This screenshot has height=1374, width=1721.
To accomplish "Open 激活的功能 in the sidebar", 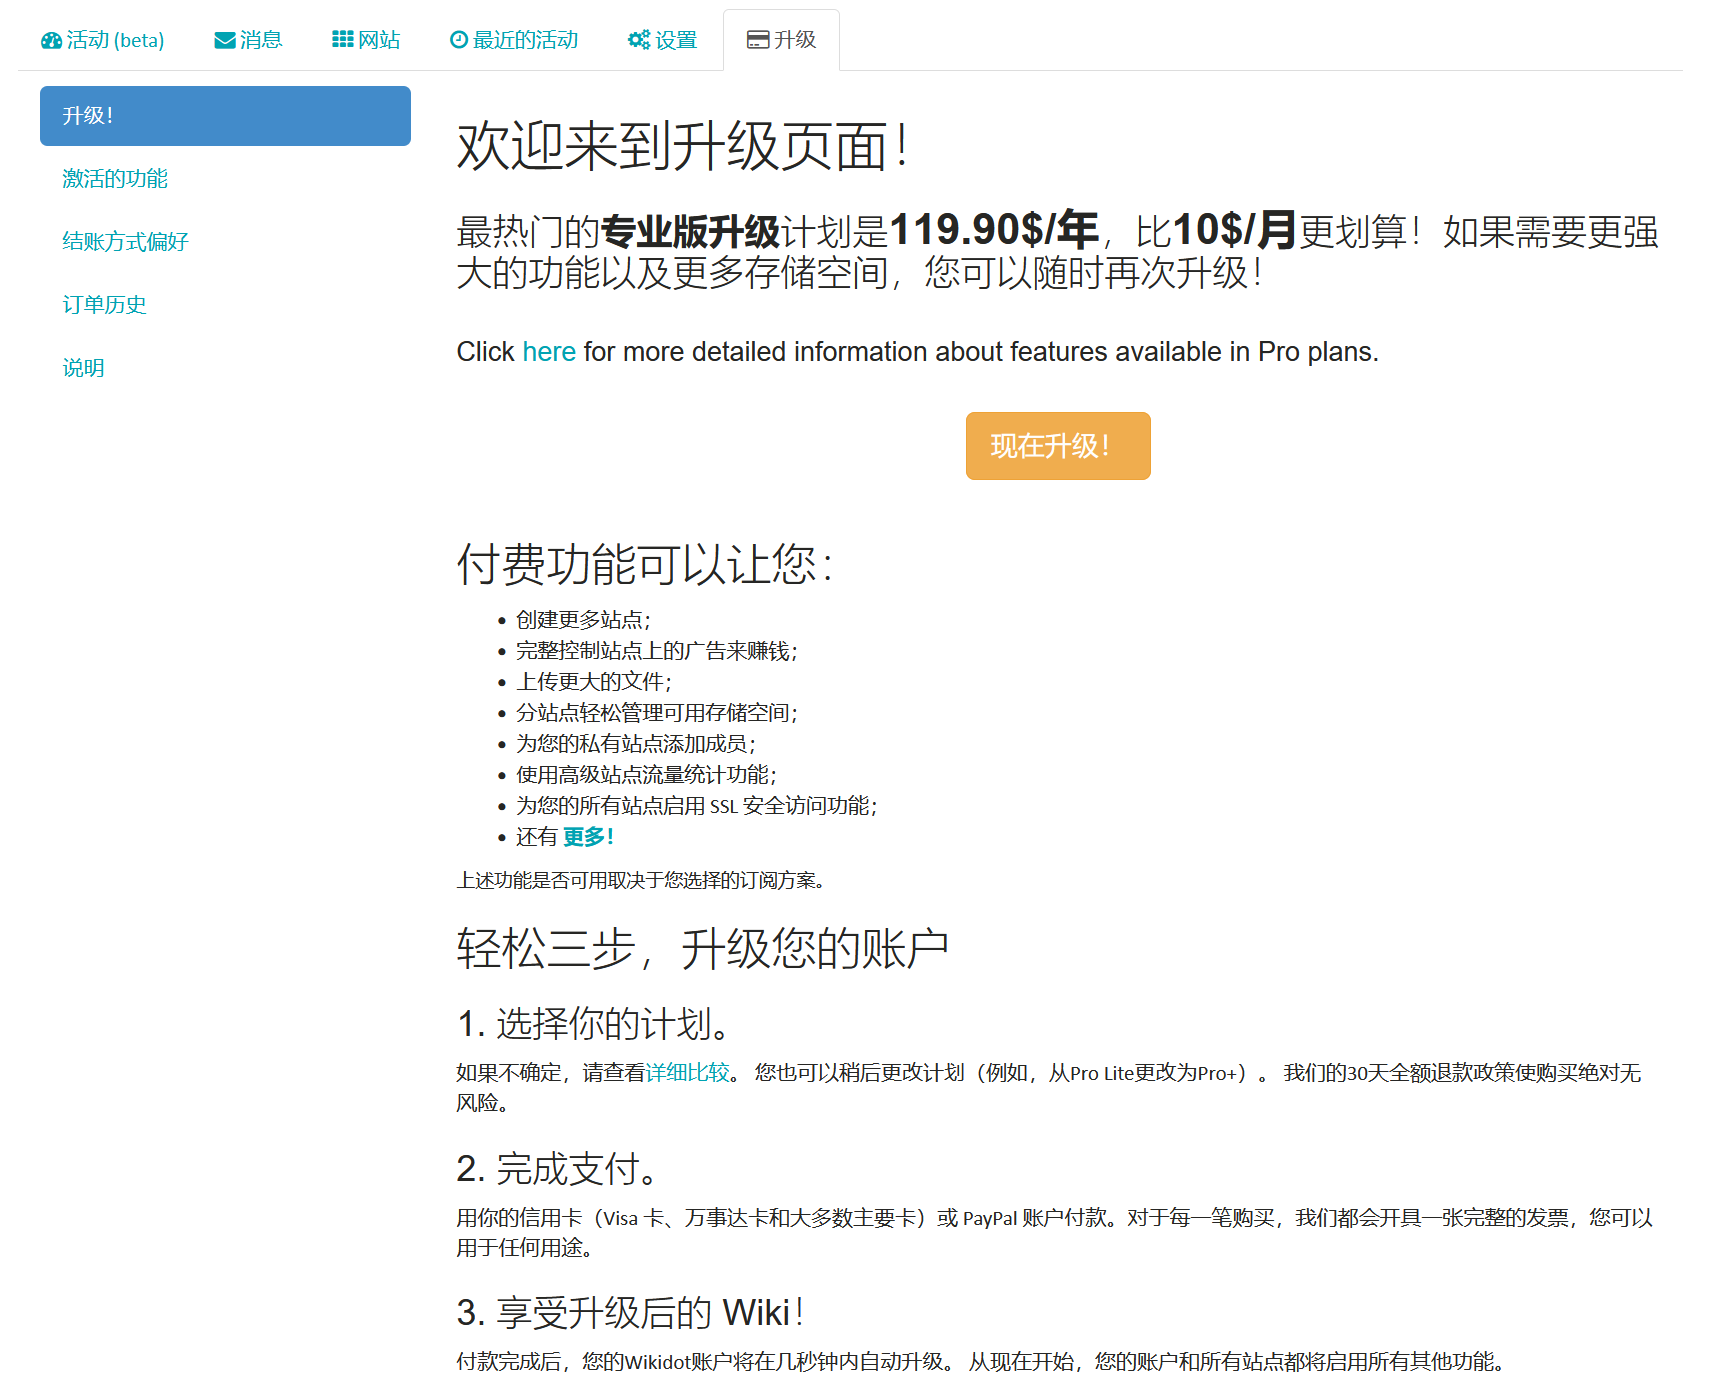I will click(115, 178).
